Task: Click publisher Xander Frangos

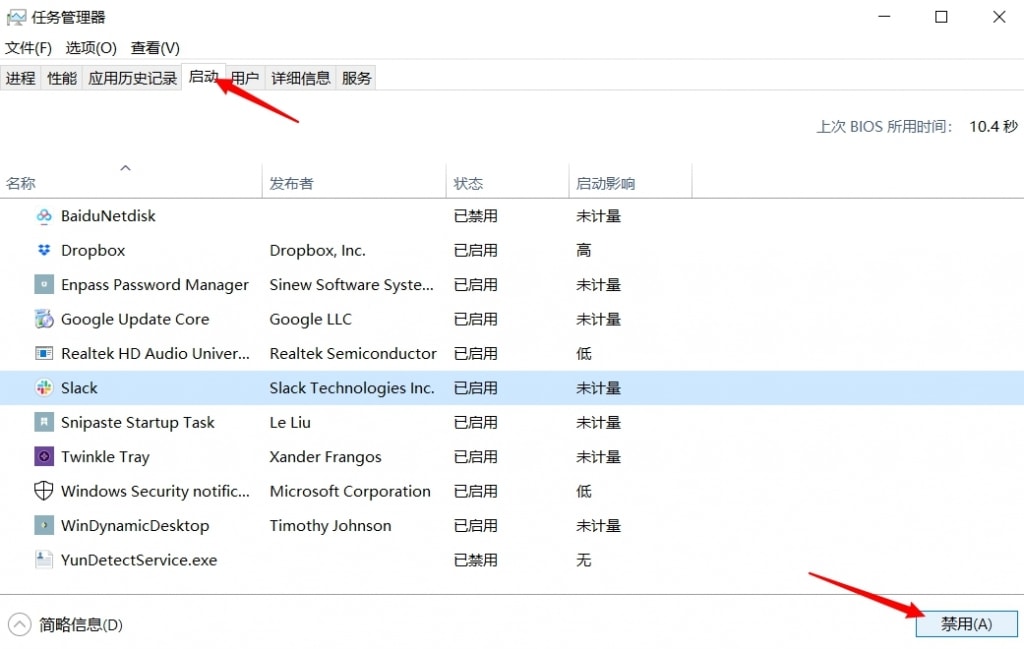Action: (x=325, y=456)
